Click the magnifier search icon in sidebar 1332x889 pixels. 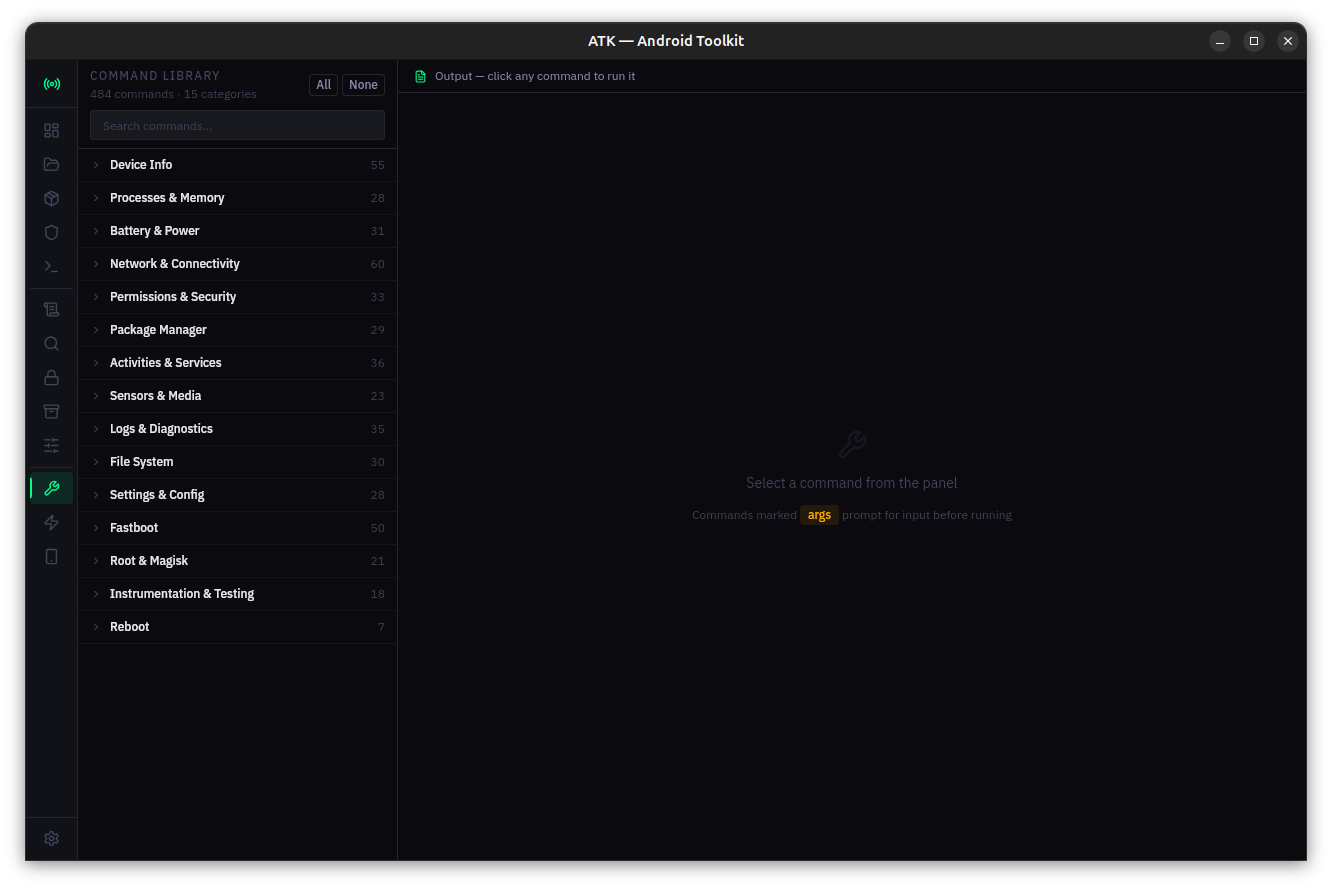tap(52, 344)
